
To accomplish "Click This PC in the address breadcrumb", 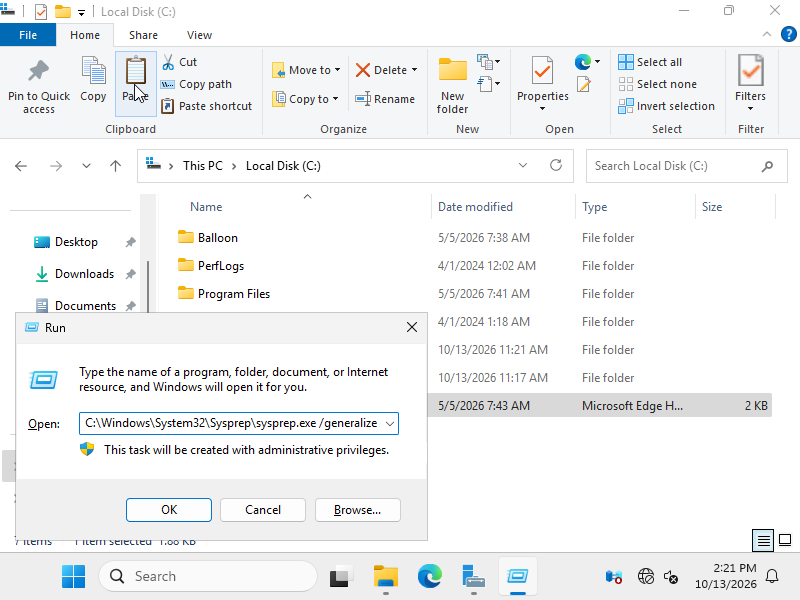I will [x=203, y=166].
